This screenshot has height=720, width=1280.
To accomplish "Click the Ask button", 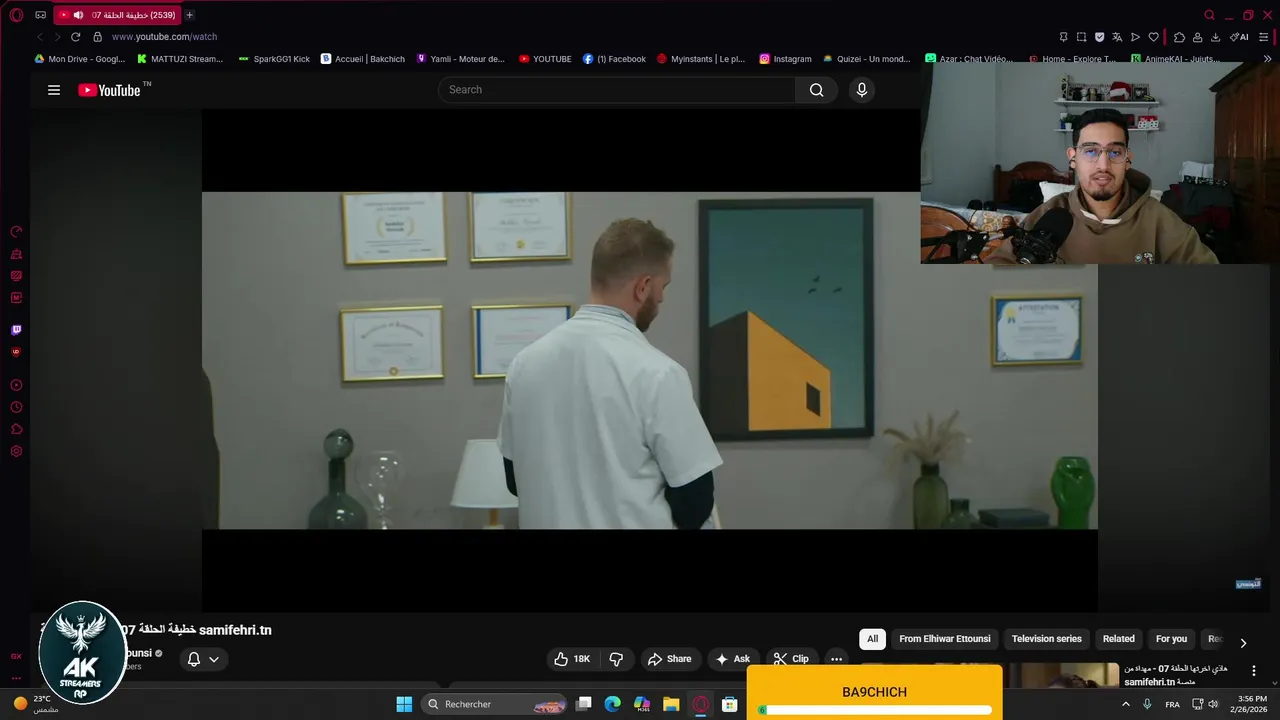I will [x=733, y=659].
